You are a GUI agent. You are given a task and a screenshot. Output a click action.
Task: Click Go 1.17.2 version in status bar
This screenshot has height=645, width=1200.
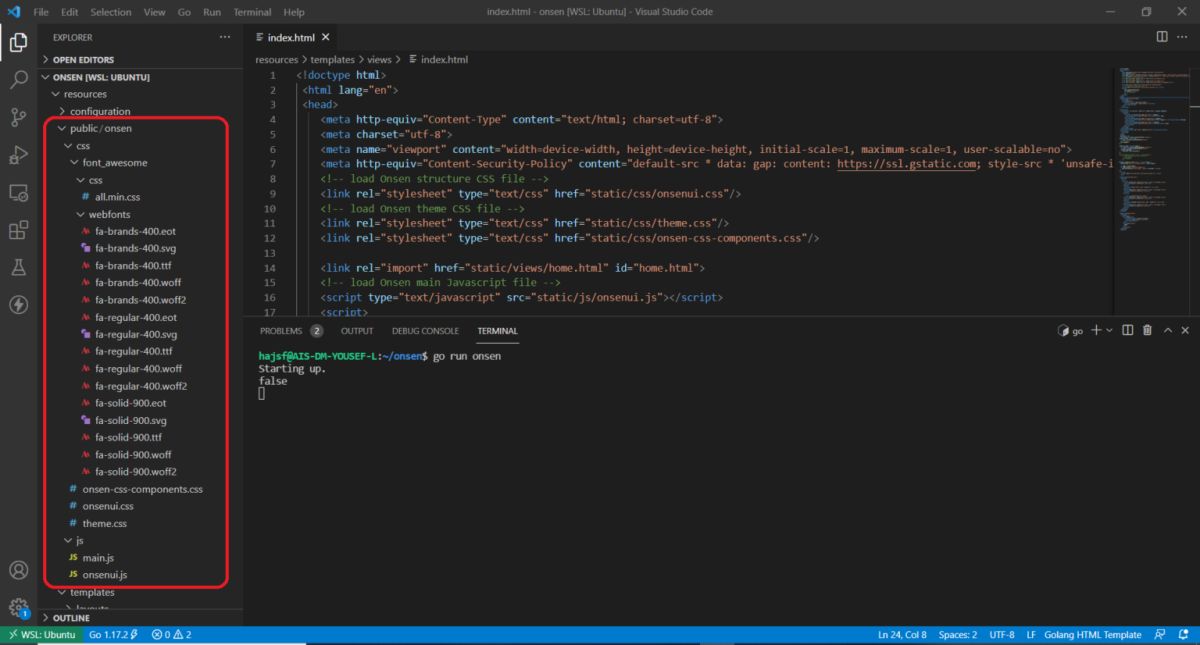coord(114,635)
